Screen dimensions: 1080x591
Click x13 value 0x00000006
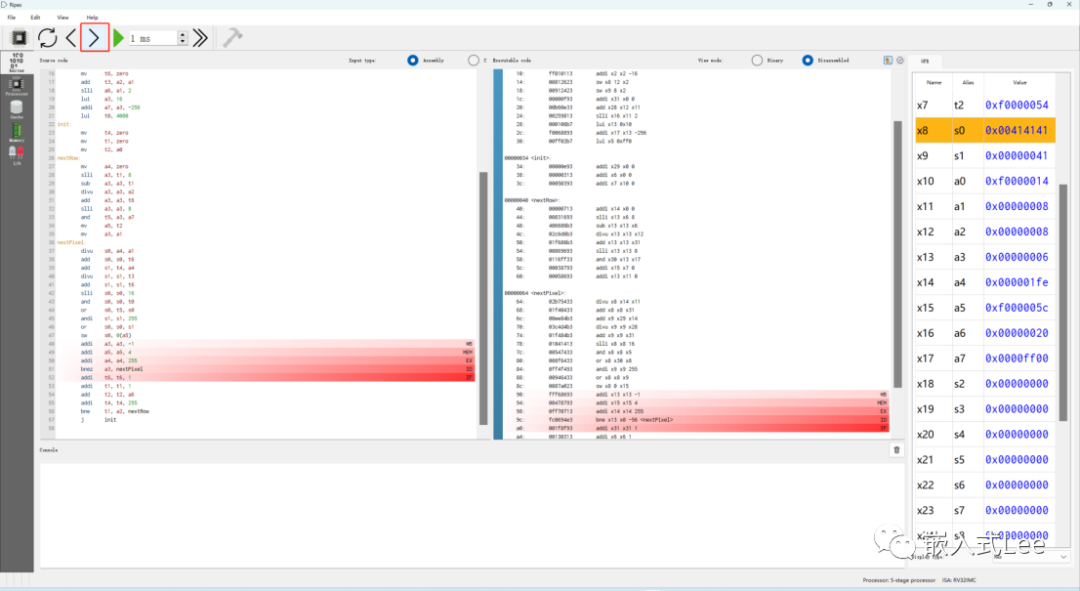click(x=1017, y=257)
